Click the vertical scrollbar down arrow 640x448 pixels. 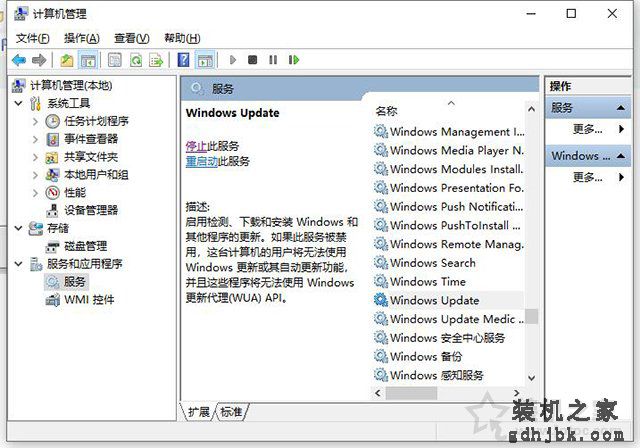531,378
